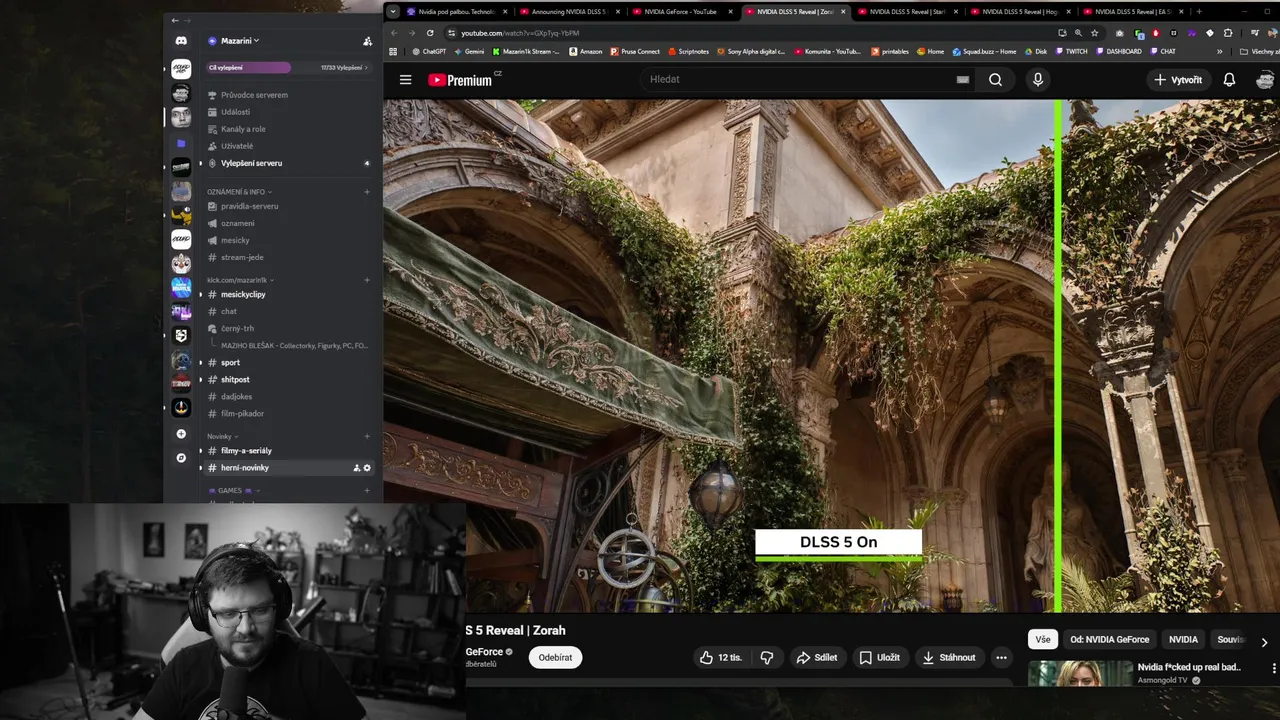Open the pravidla-serveru channel
This screenshot has height=720, width=1280.
coord(250,206)
